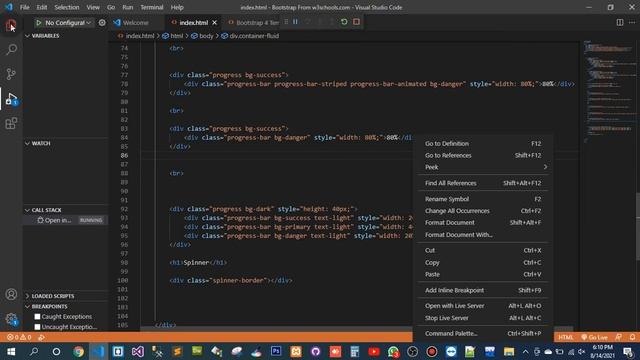Open the File menu
This screenshot has width=640, height=360.
24,7
